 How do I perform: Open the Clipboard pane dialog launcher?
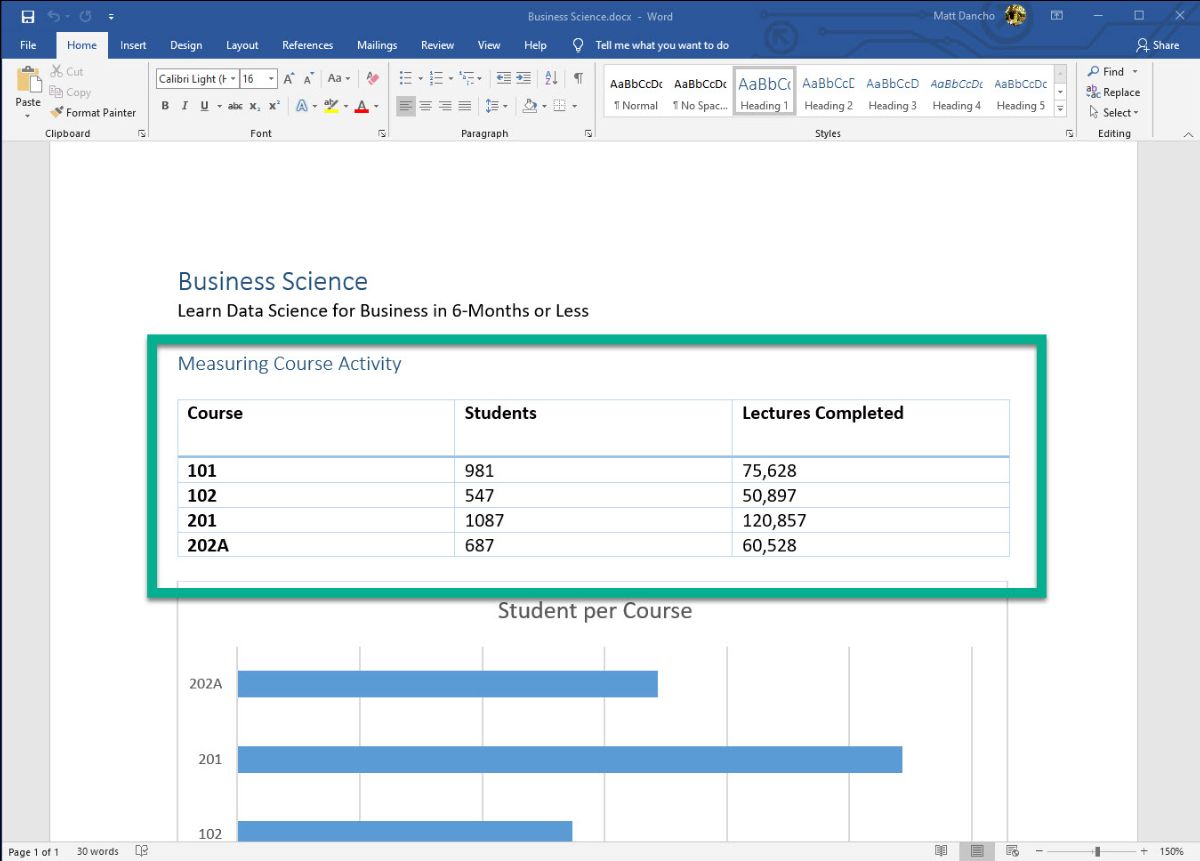141,133
